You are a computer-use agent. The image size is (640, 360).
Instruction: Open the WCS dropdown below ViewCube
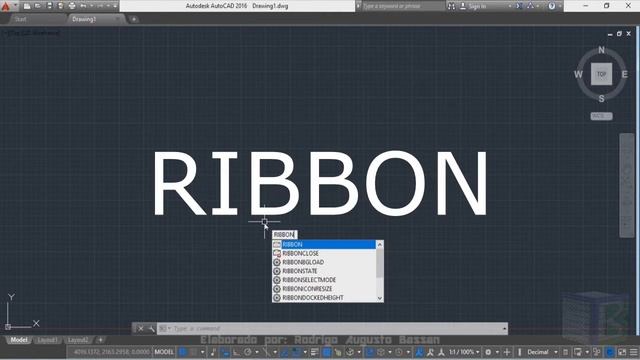click(x=601, y=116)
